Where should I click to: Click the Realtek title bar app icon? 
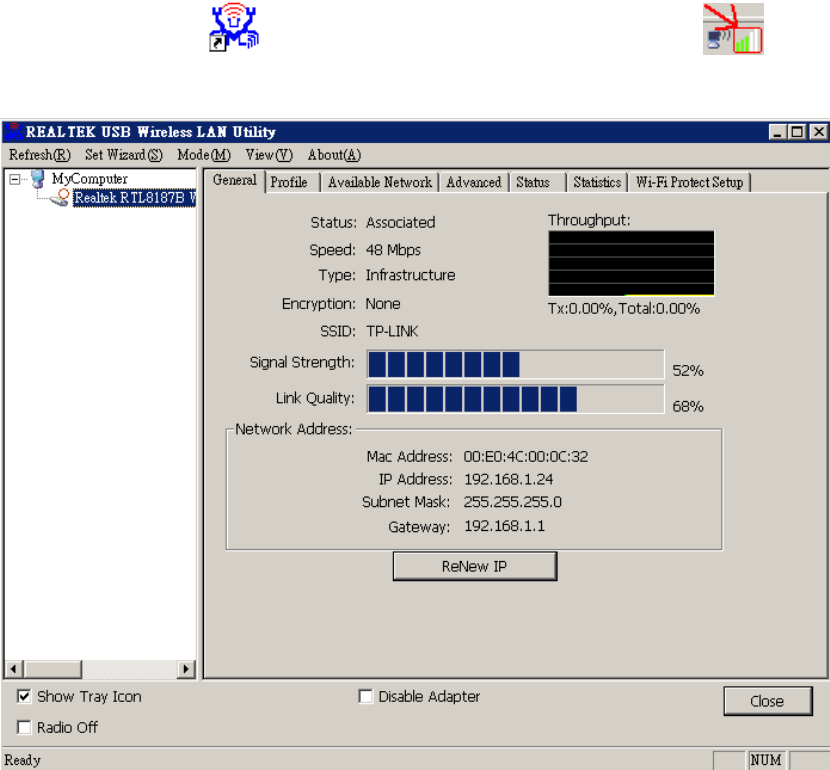click(x=13, y=131)
